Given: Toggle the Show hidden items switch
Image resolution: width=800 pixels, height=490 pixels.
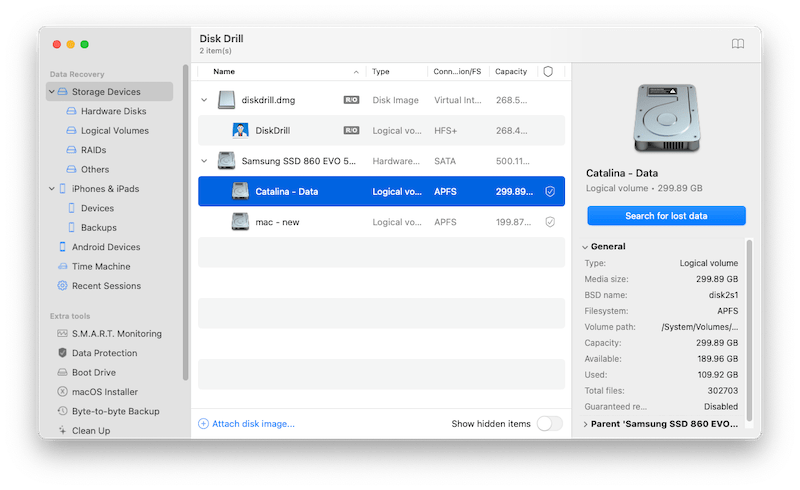Looking at the screenshot, I should (x=549, y=424).
